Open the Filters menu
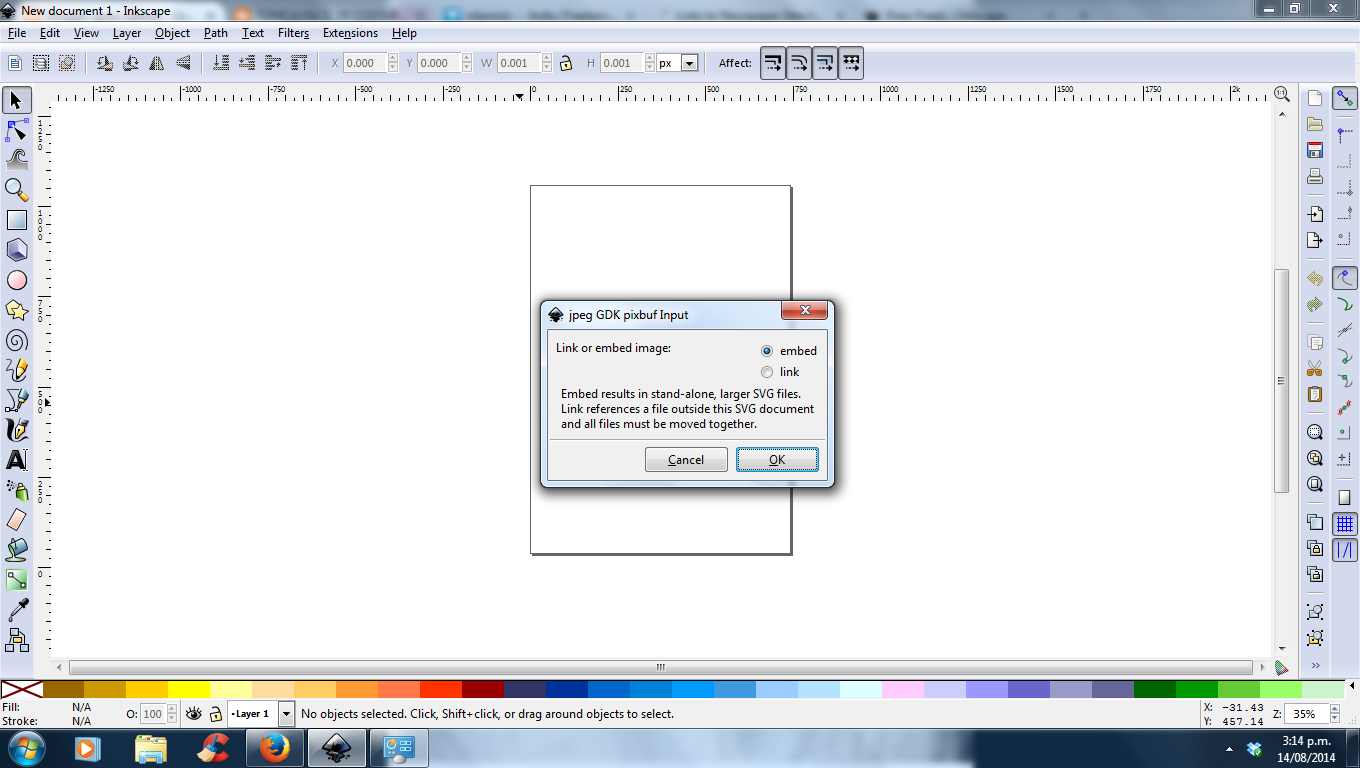The image size is (1360, 768). pos(294,33)
